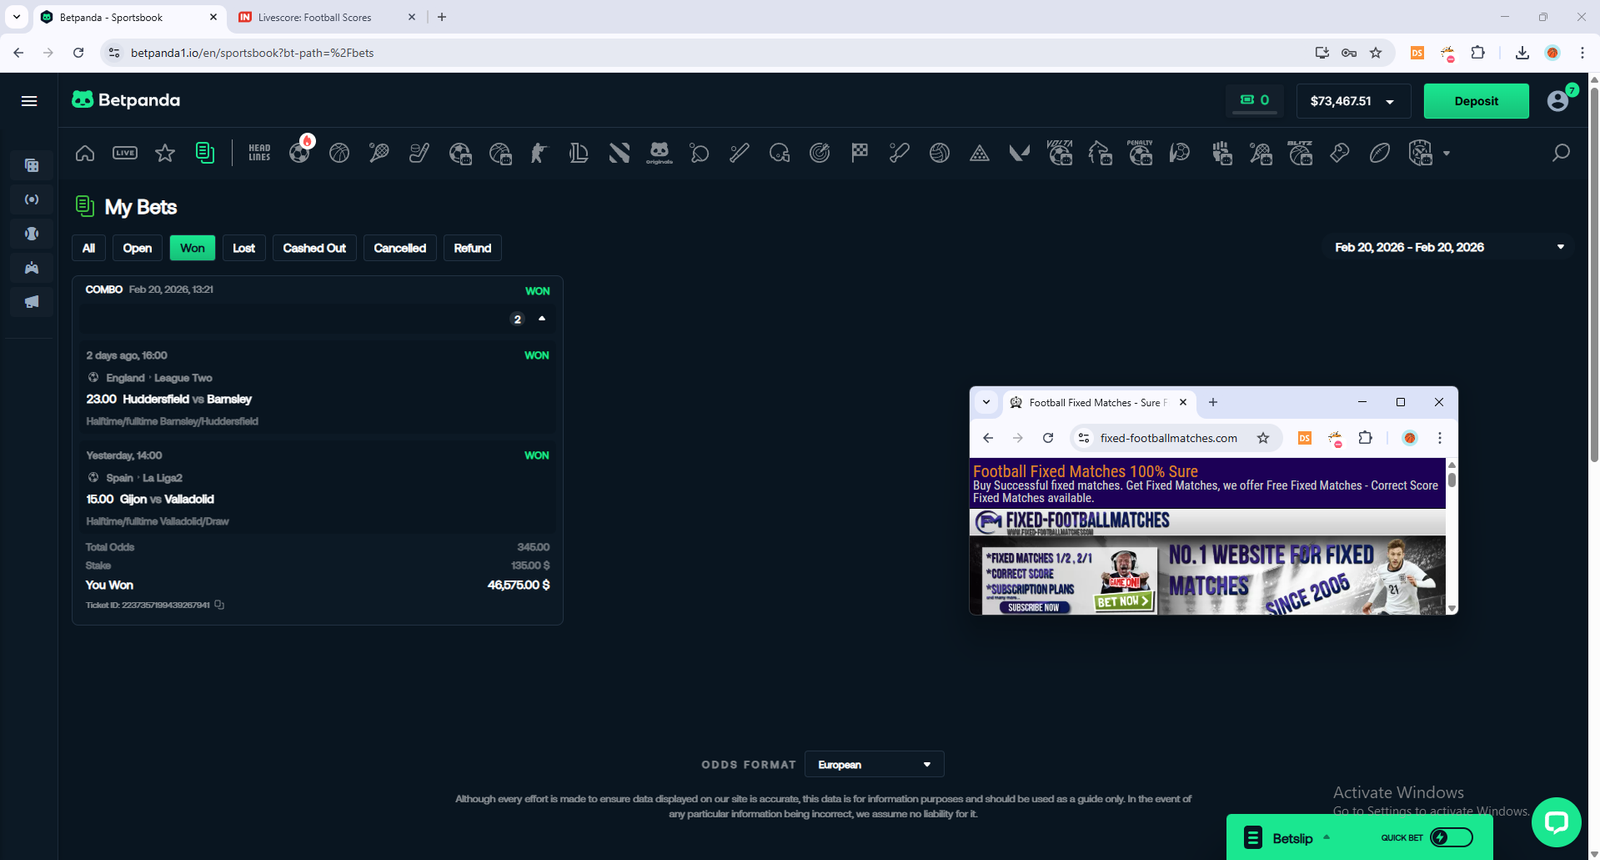This screenshot has height=860, width=1600.
Task: Click the Favorites star in sports bar
Action: click(165, 153)
